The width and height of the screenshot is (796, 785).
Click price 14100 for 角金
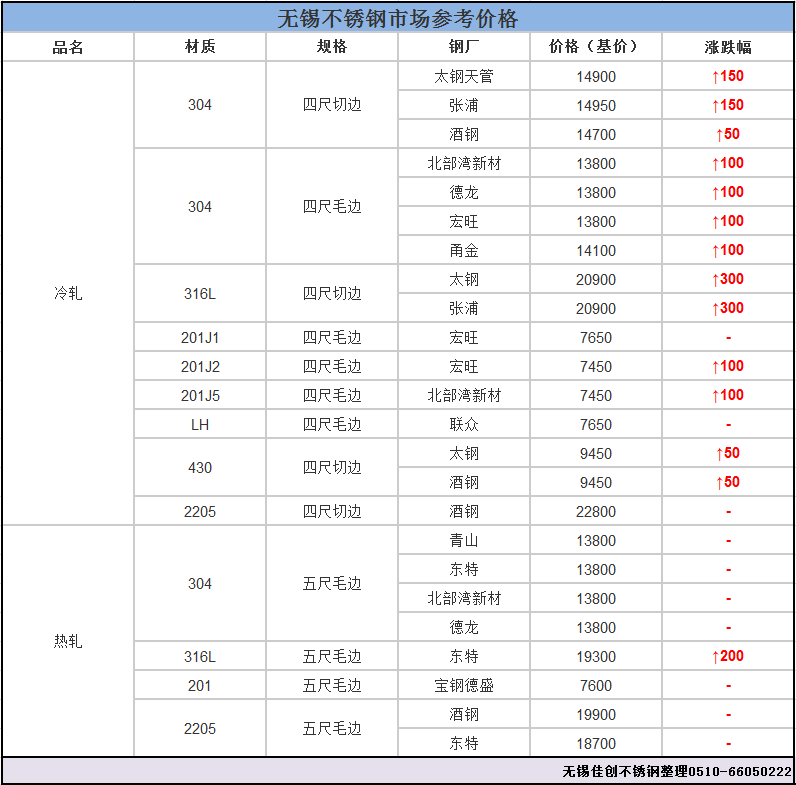click(x=596, y=251)
